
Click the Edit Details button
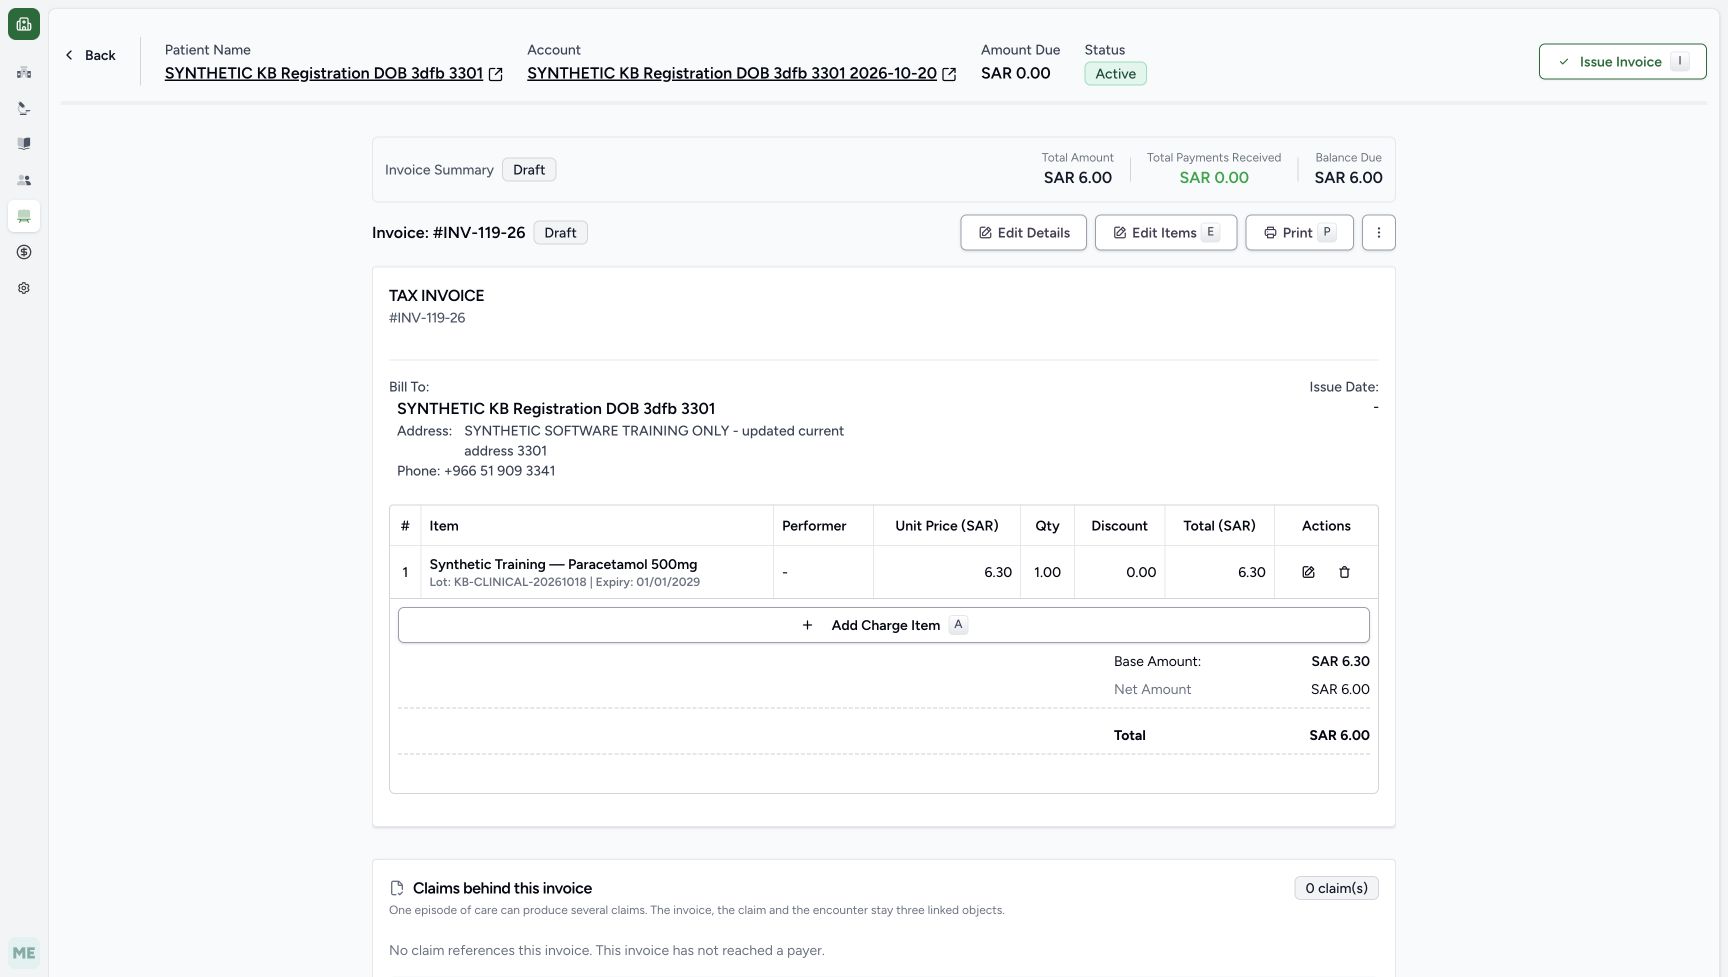coord(1023,233)
